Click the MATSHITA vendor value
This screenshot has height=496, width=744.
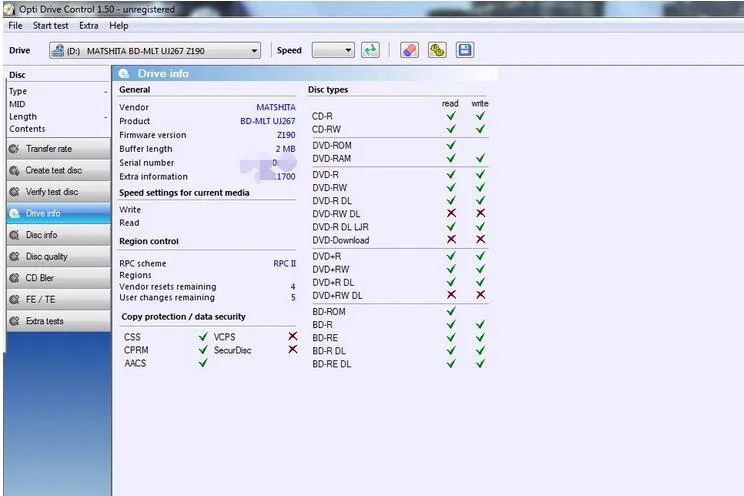(276, 107)
